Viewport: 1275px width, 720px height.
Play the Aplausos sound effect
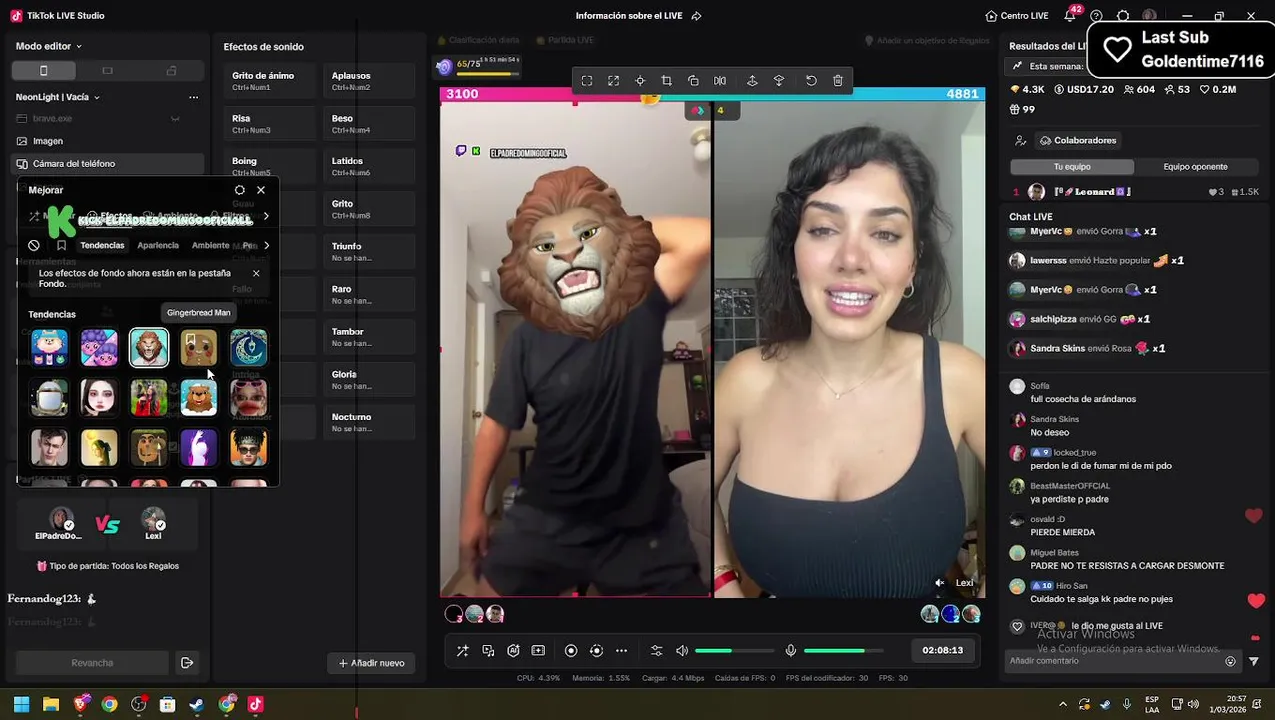tap(369, 81)
